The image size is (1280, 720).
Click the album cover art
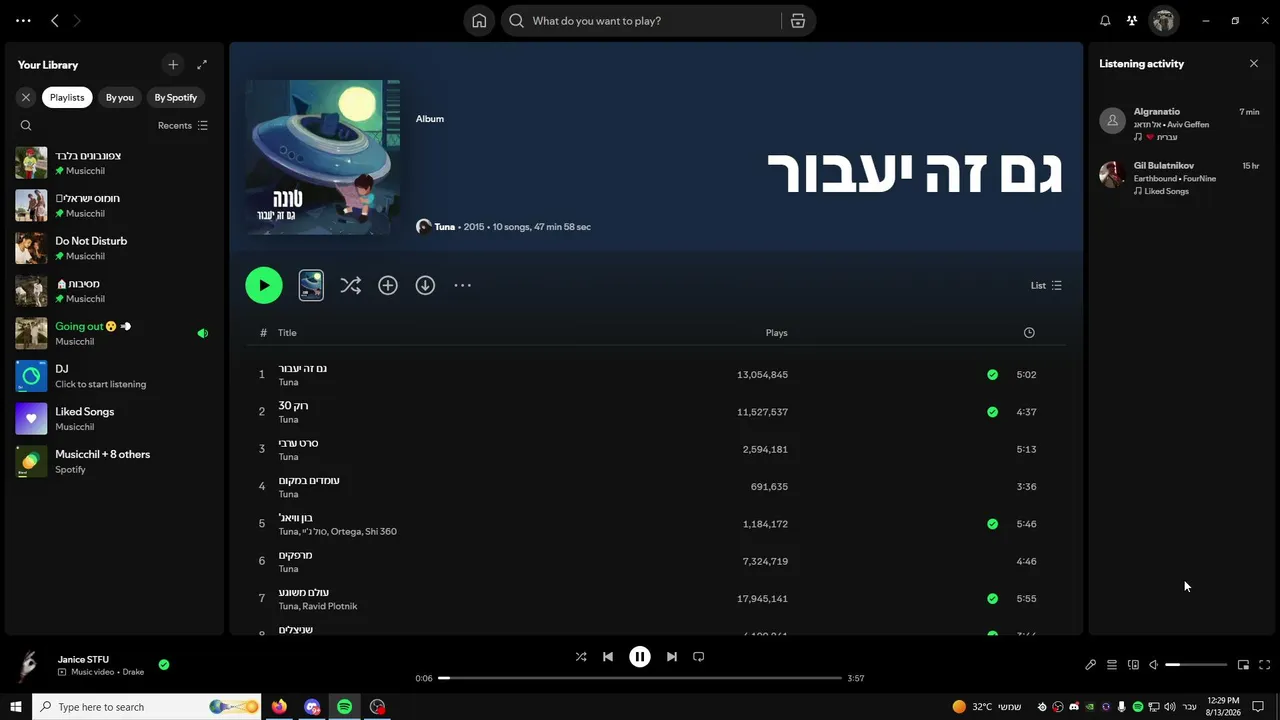tap(322, 157)
